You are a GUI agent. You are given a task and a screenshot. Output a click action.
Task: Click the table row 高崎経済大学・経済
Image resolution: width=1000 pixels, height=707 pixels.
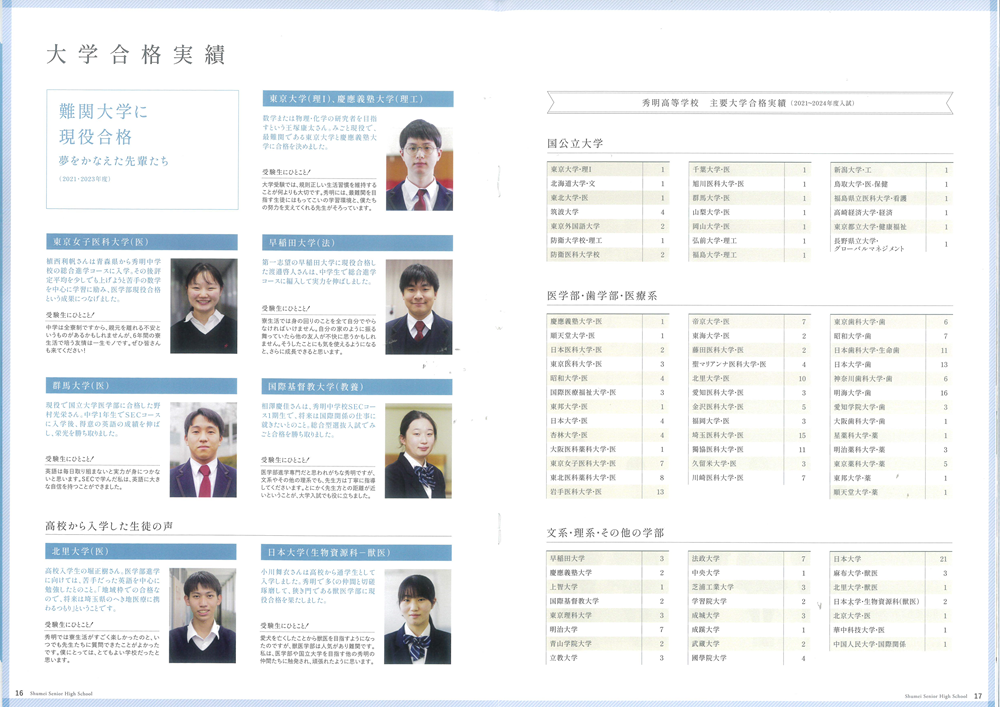[892, 212]
